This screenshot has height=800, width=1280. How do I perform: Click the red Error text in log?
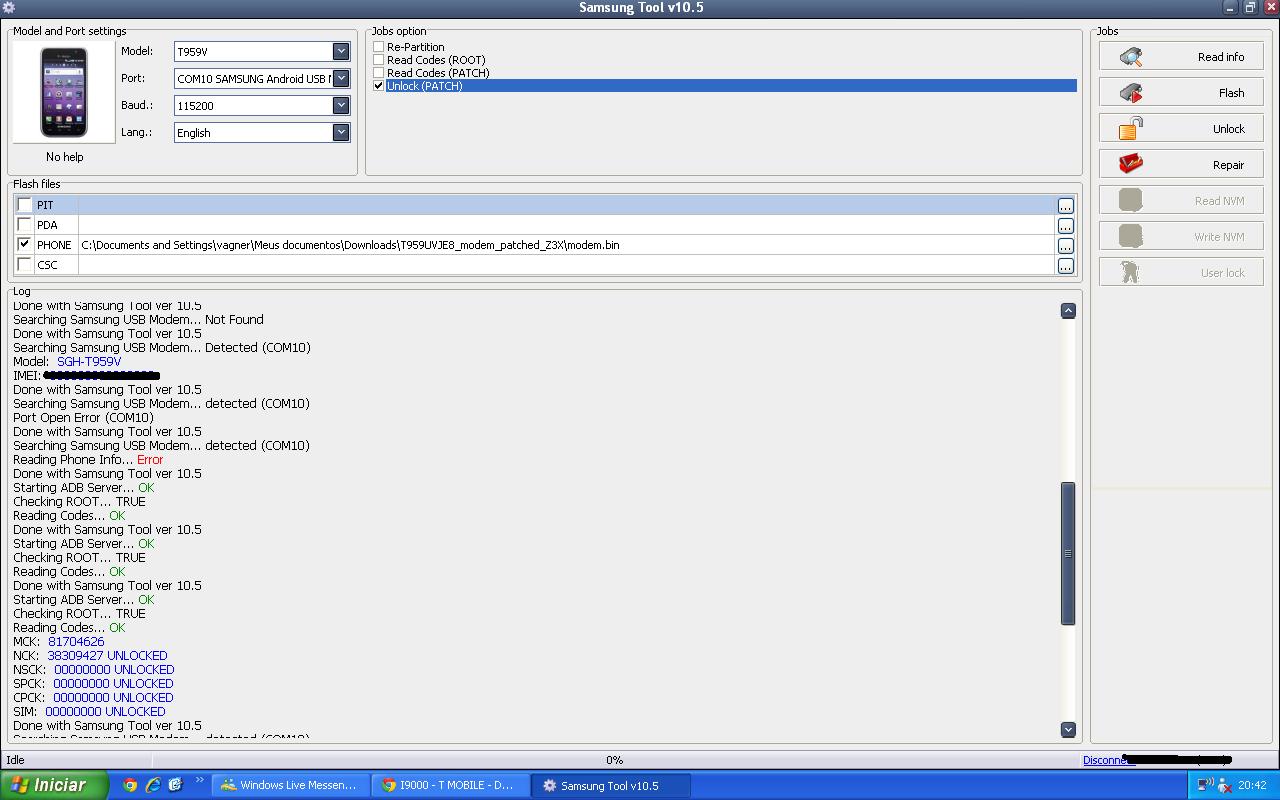150,460
